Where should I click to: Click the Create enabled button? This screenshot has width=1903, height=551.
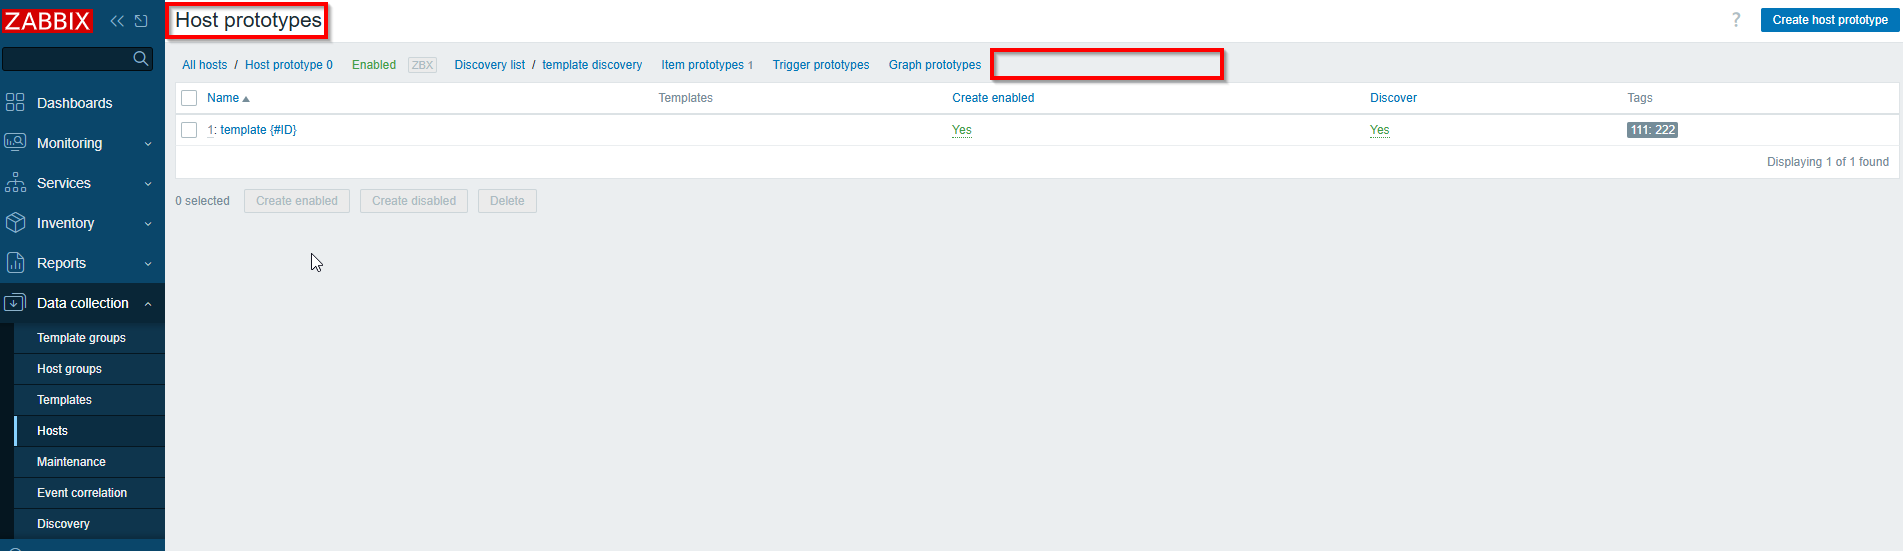[x=297, y=201]
